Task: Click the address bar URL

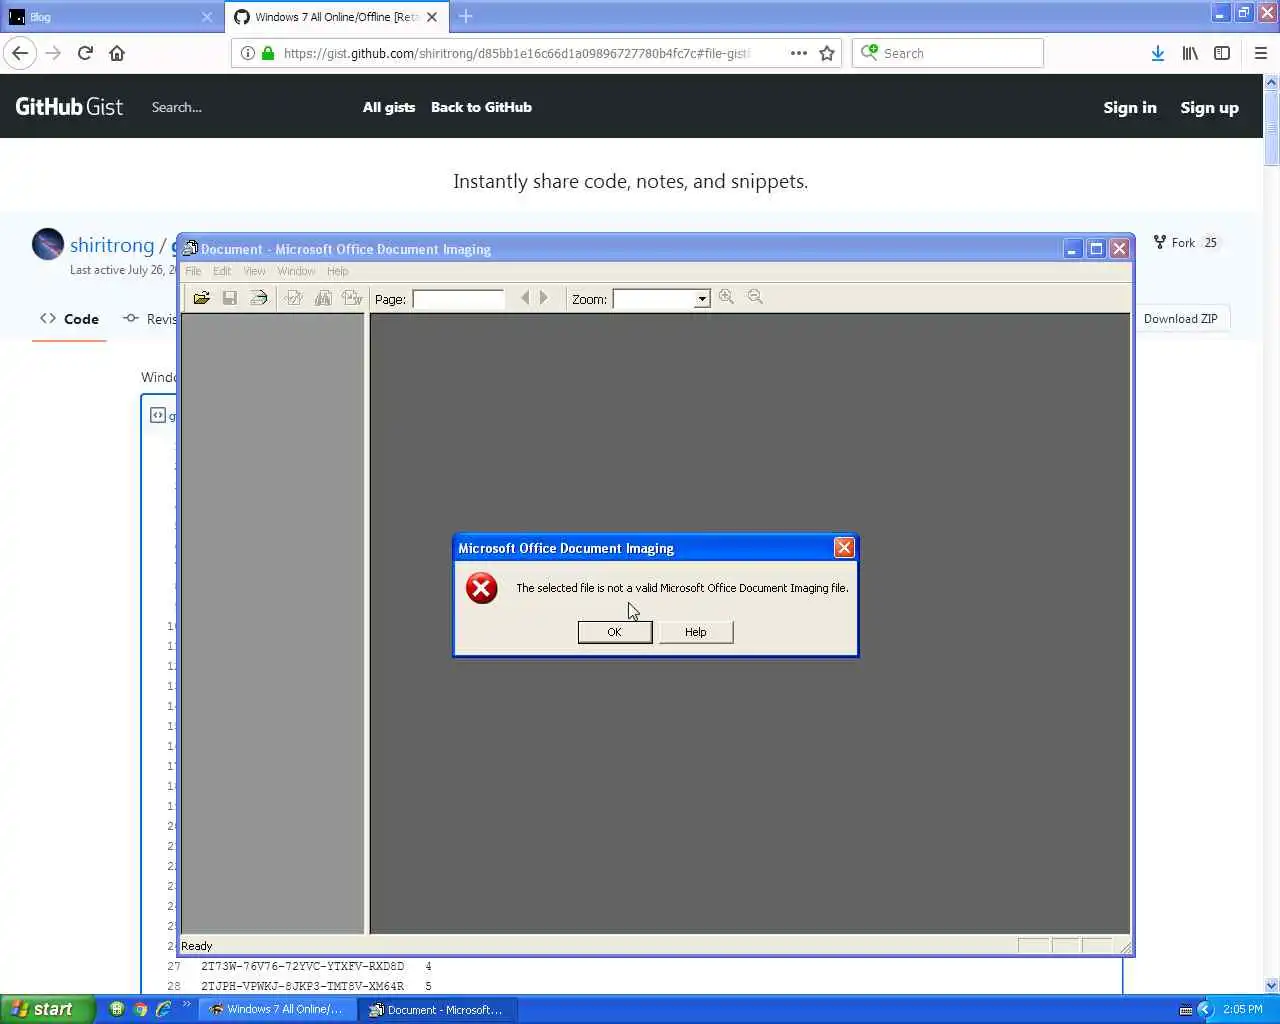Action: click(x=516, y=53)
